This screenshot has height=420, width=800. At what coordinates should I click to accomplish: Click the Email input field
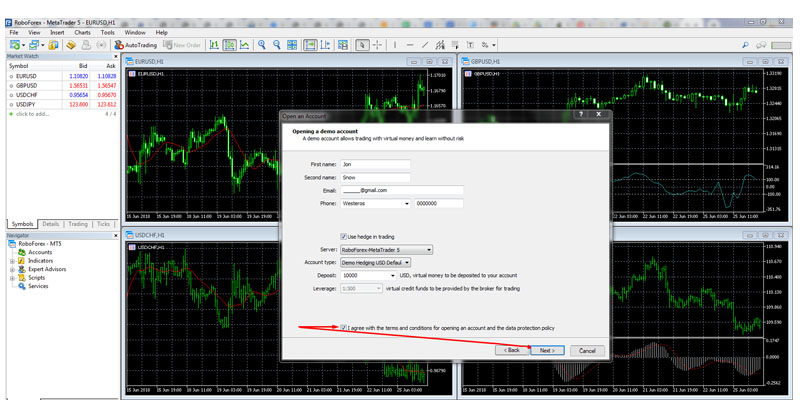402,190
